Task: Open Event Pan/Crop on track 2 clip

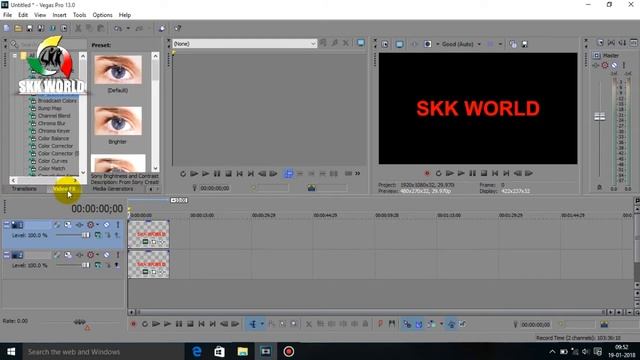Action: [154, 272]
